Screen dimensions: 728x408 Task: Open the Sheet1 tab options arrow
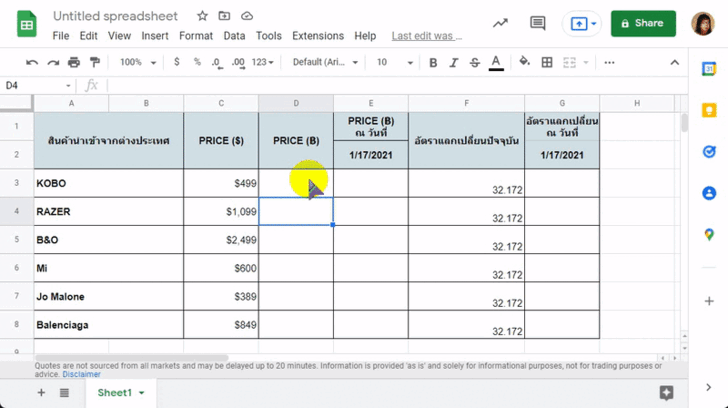(x=142, y=393)
